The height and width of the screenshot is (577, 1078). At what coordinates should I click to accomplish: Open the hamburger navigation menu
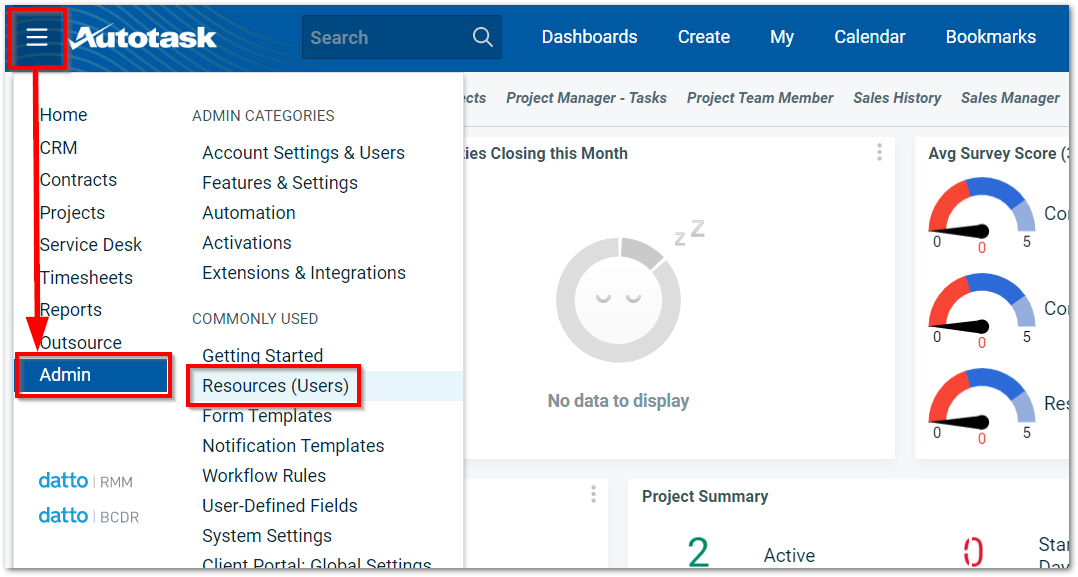(x=37, y=37)
